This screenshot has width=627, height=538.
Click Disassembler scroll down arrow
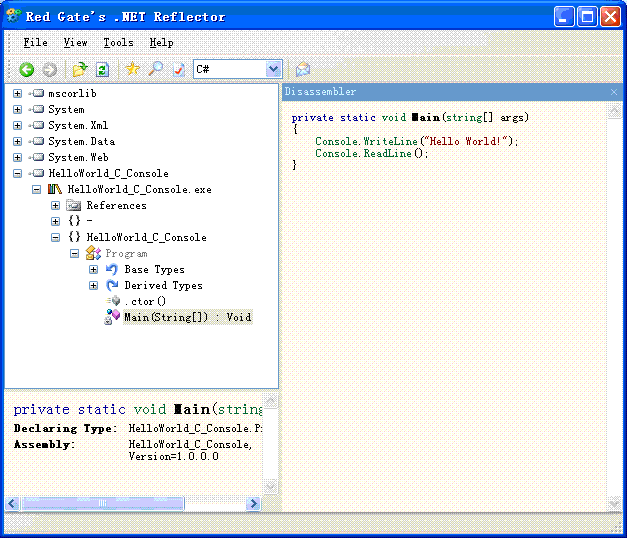pyautogui.click(x=614, y=504)
